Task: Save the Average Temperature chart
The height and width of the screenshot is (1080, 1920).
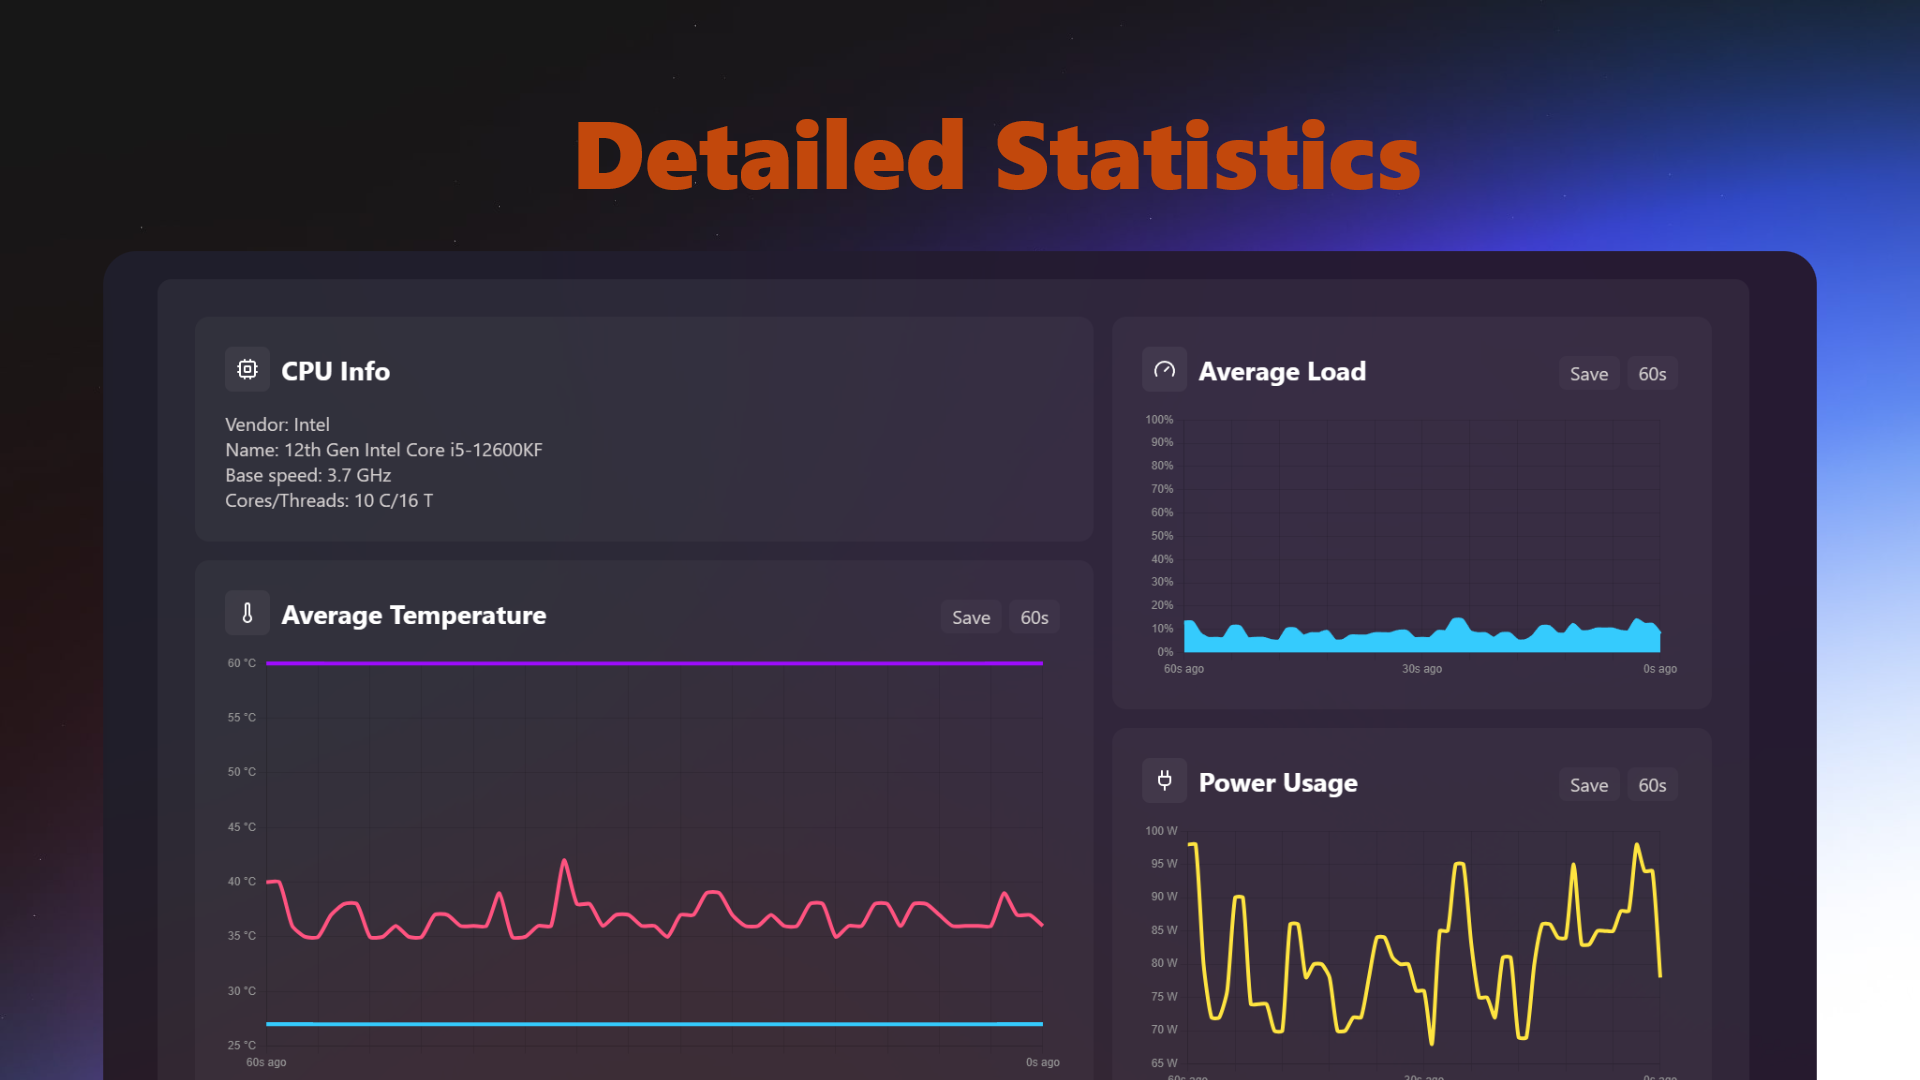Action: (x=970, y=617)
